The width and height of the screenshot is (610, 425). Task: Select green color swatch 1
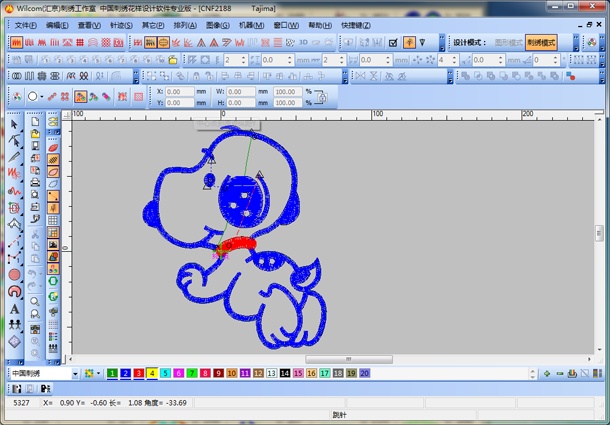[112, 373]
